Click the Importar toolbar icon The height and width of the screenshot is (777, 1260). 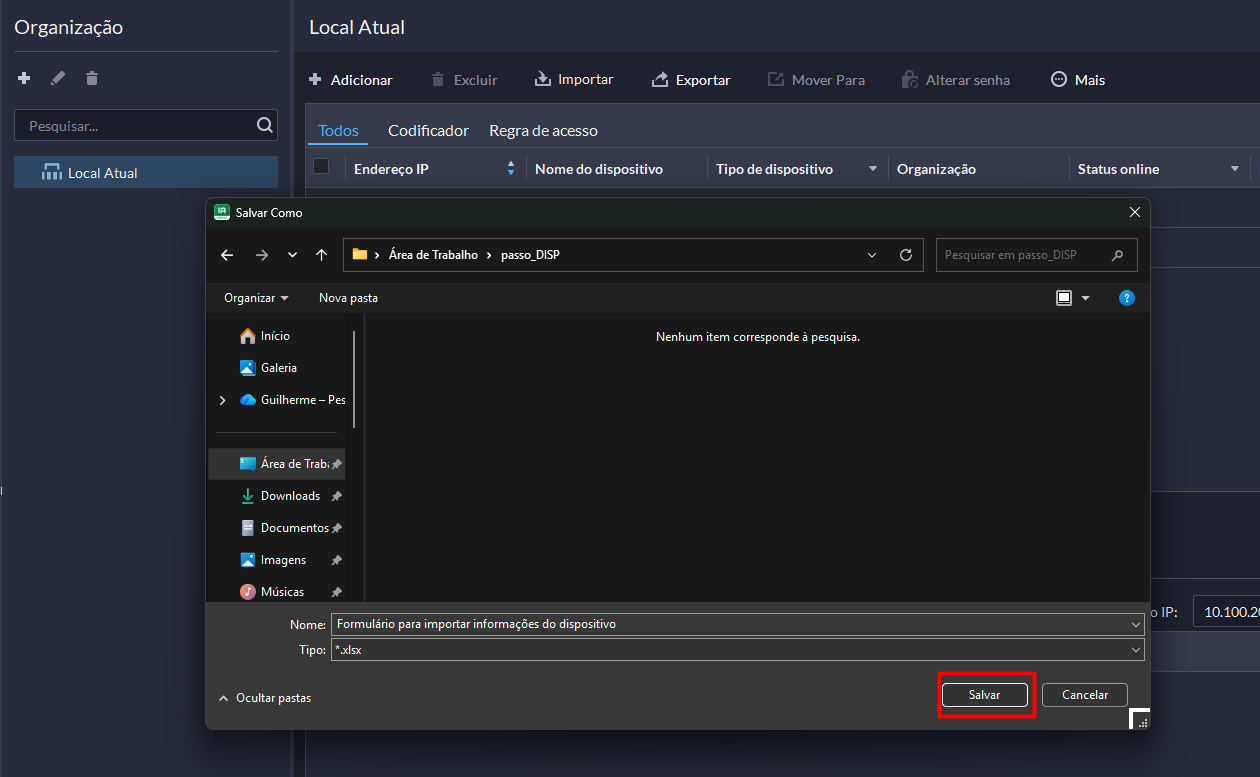[x=543, y=80]
